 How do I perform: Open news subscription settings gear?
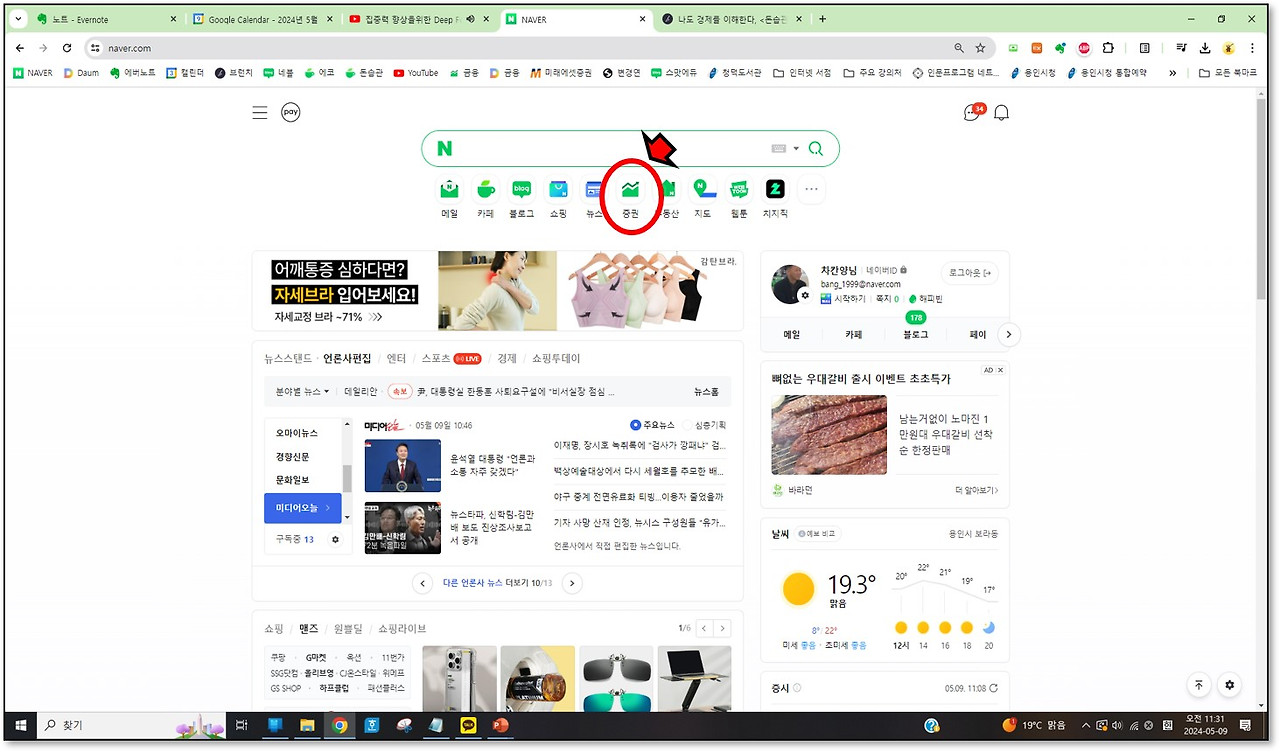pos(335,540)
